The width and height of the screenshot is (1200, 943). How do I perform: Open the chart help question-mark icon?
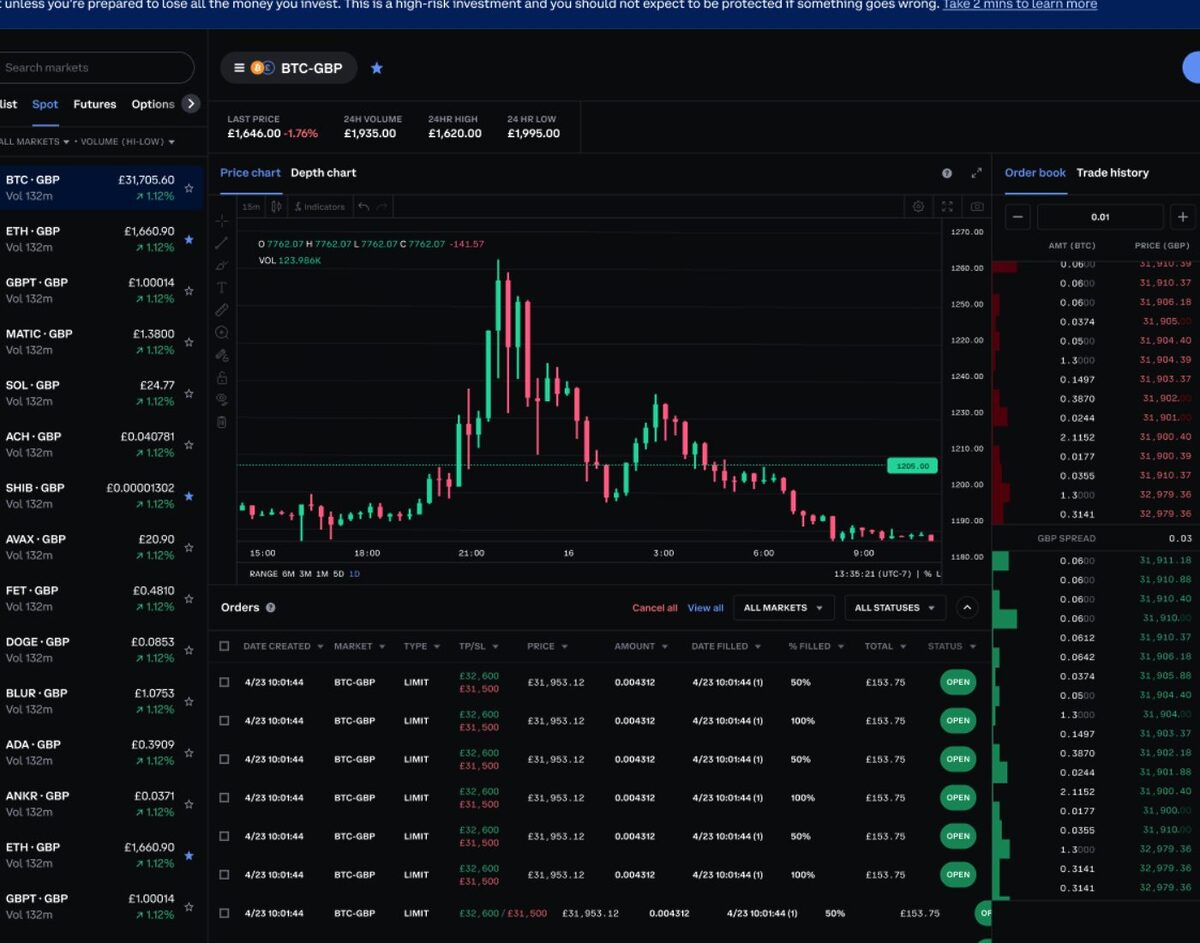[947, 173]
